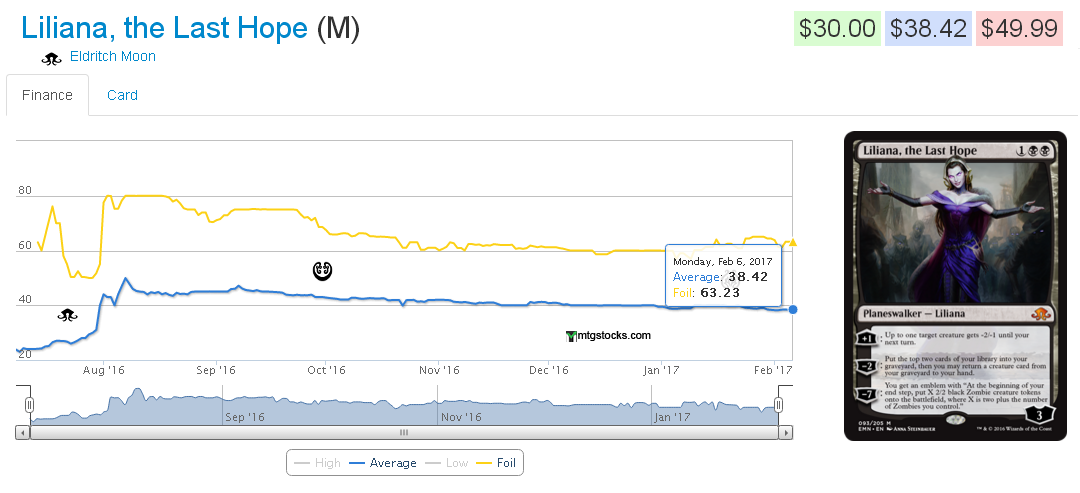Viewport: 1080px width, 493px height.
Task: Open the Eldritch Moon set link
Action: point(113,56)
